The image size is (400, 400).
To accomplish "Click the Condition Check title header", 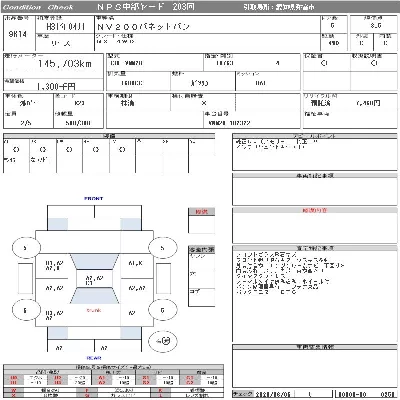I will pos(38,7).
